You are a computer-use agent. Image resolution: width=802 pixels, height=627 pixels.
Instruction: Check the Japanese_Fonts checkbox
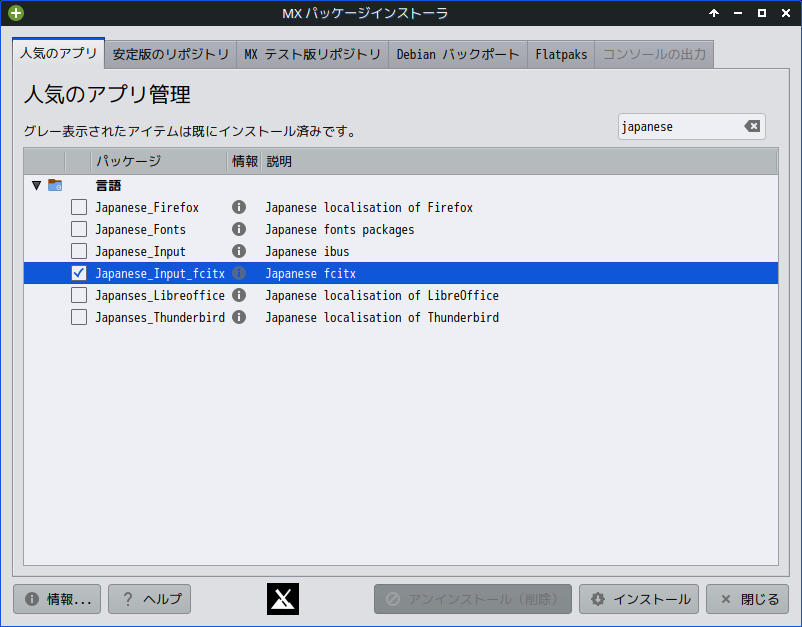pos(79,229)
